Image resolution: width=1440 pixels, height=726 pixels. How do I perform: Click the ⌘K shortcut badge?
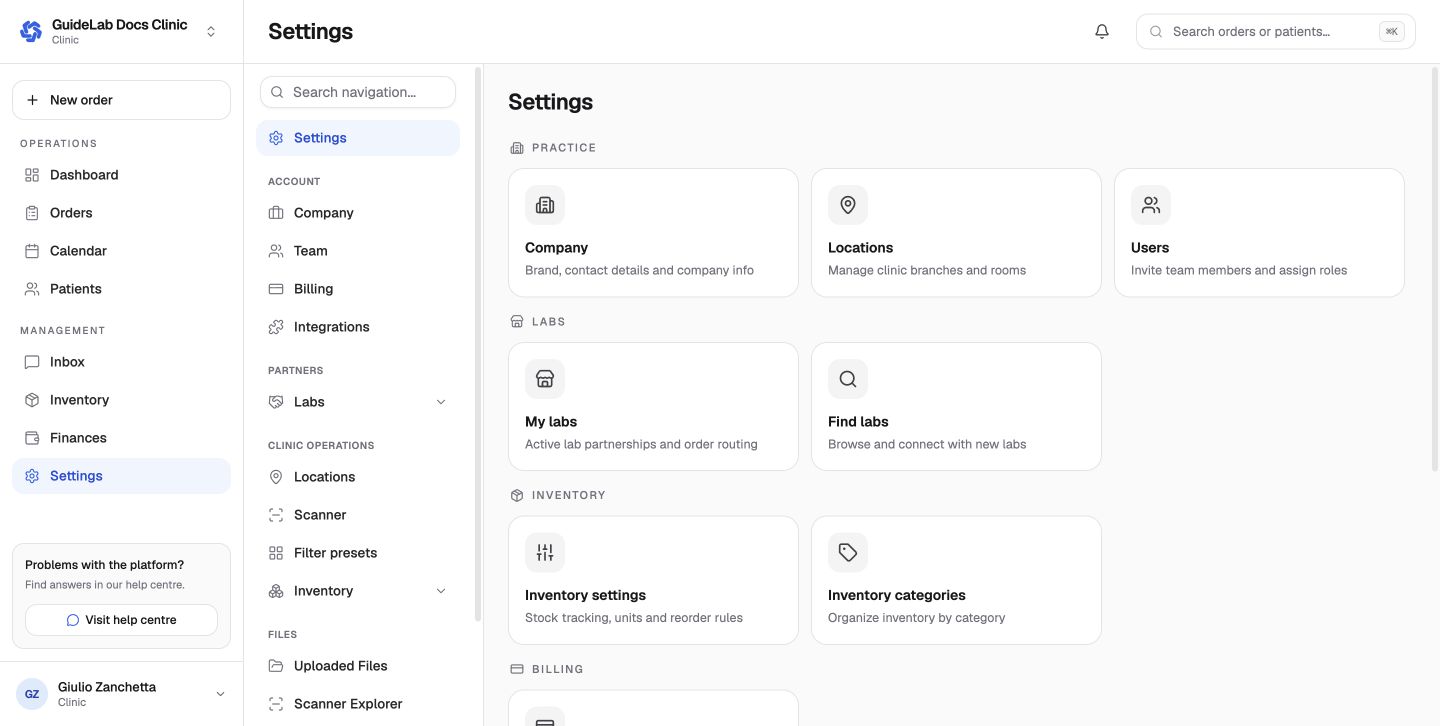pos(1391,31)
